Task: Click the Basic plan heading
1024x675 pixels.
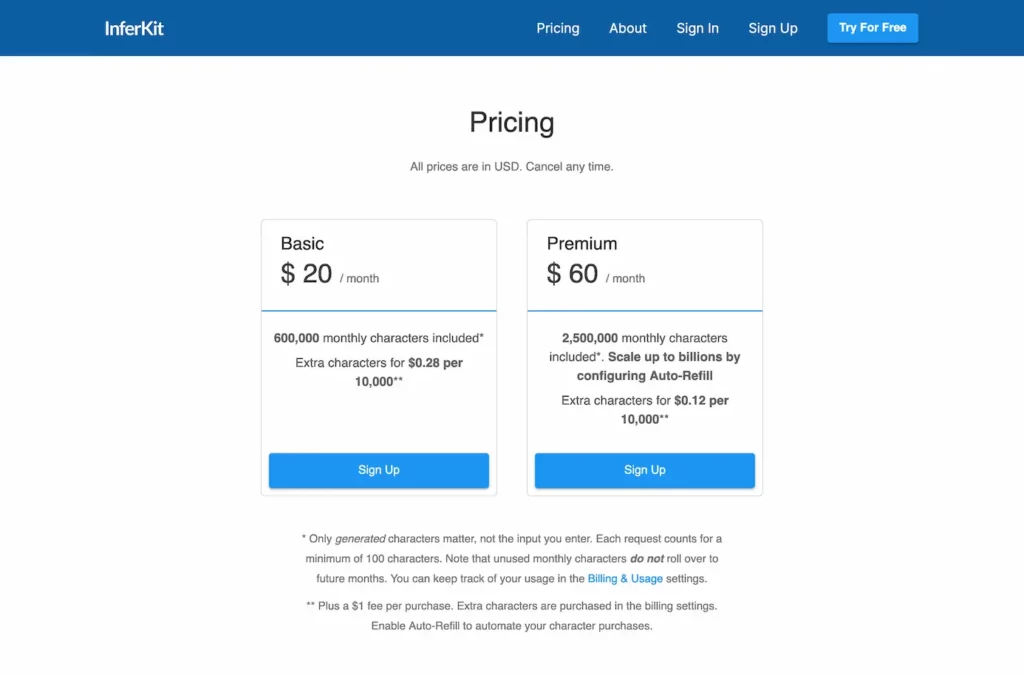Action: pyautogui.click(x=302, y=243)
